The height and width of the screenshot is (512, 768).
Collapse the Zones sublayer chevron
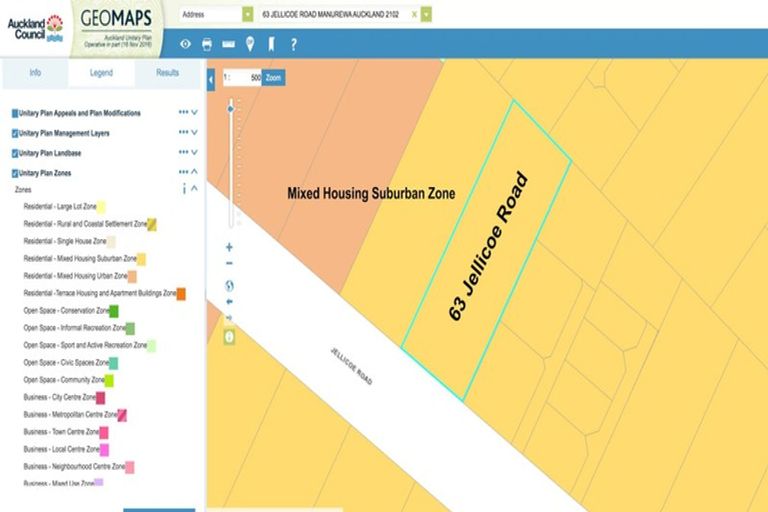(x=194, y=188)
